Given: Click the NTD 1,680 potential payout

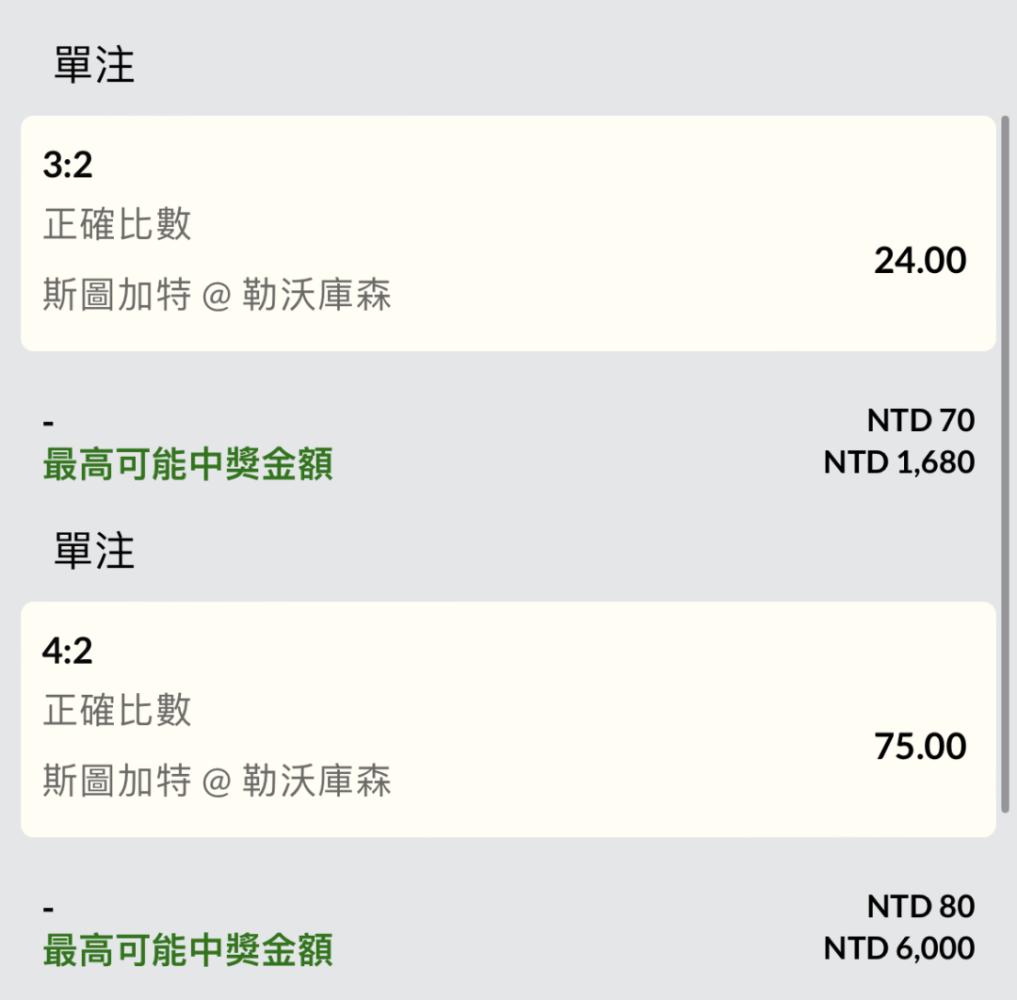Looking at the screenshot, I should 899,463.
